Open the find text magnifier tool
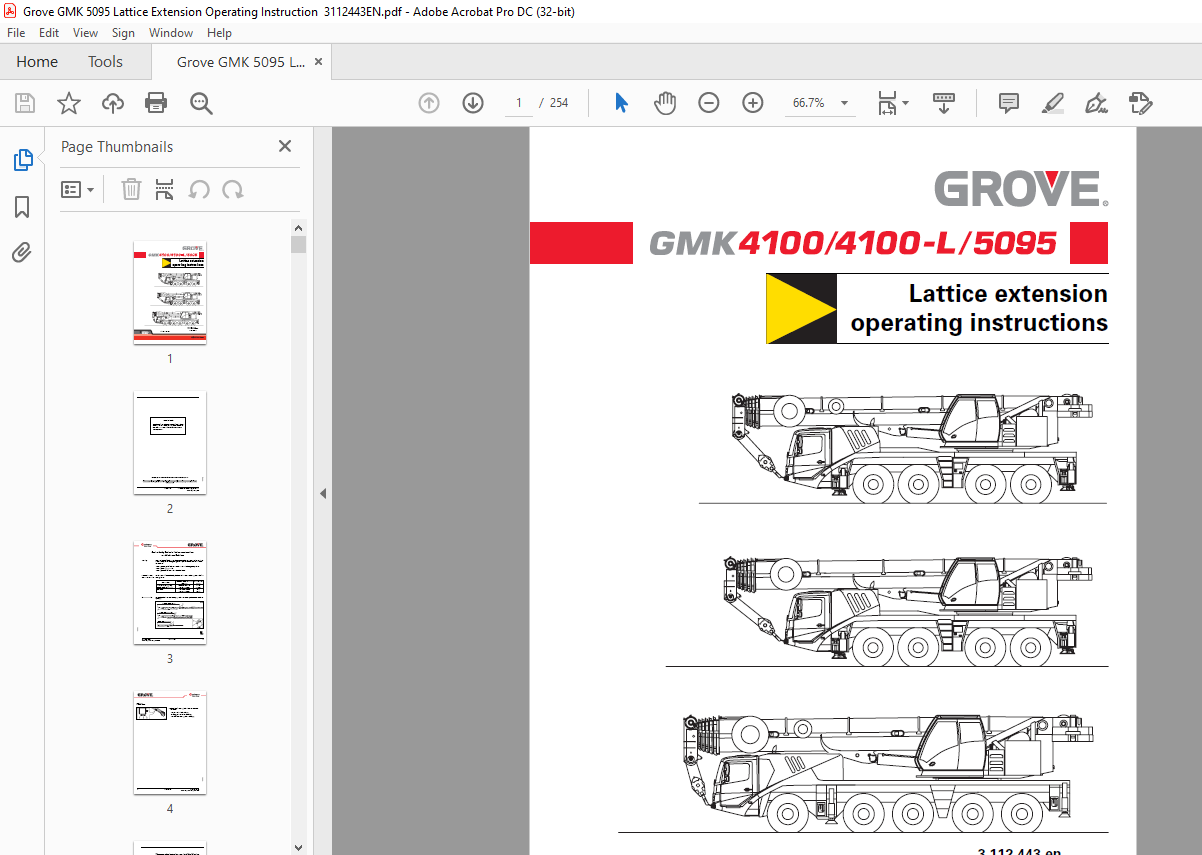 pyautogui.click(x=201, y=103)
